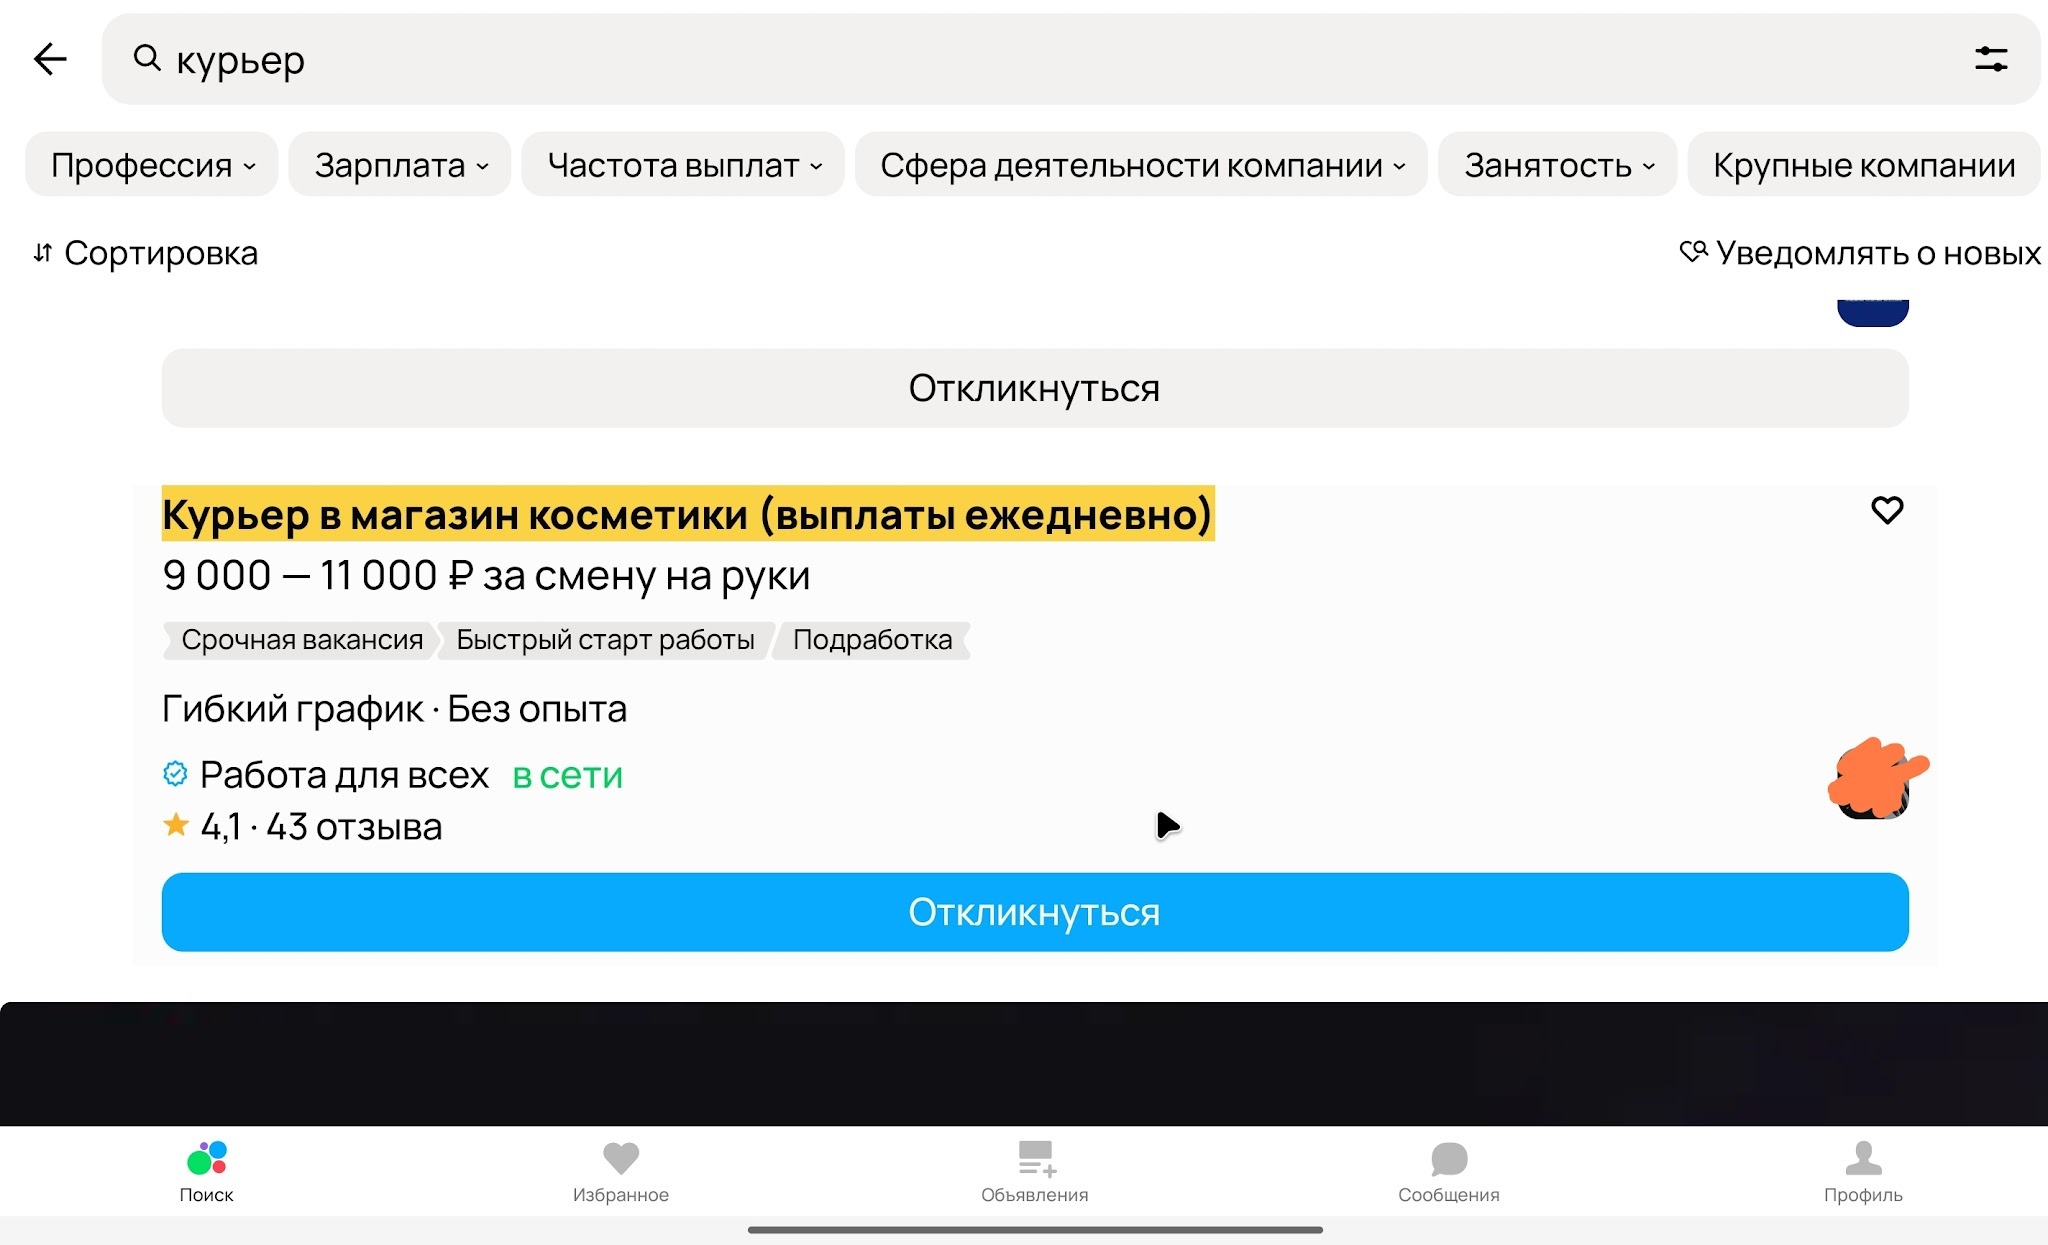
Task: Expand the Занятость filter
Action: click(x=1556, y=164)
